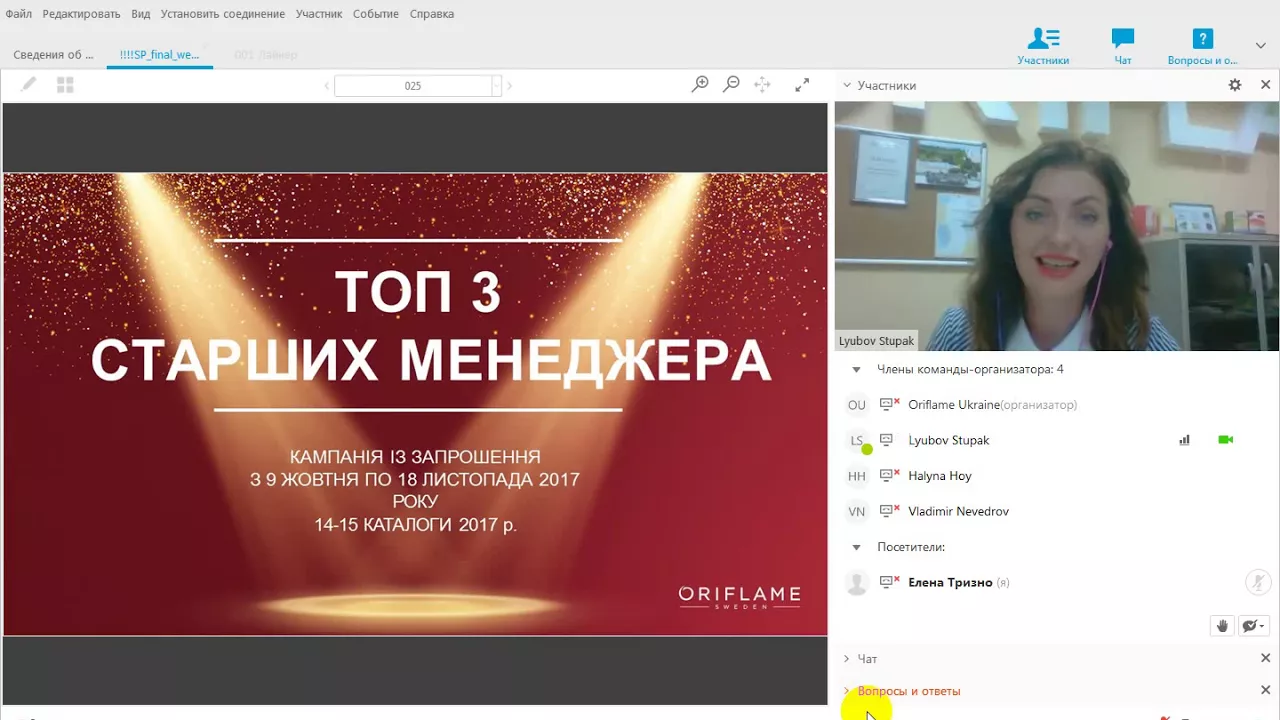Image resolution: width=1280 pixels, height=720 pixels.
Task: Open the Справка menu
Action: pyautogui.click(x=432, y=14)
